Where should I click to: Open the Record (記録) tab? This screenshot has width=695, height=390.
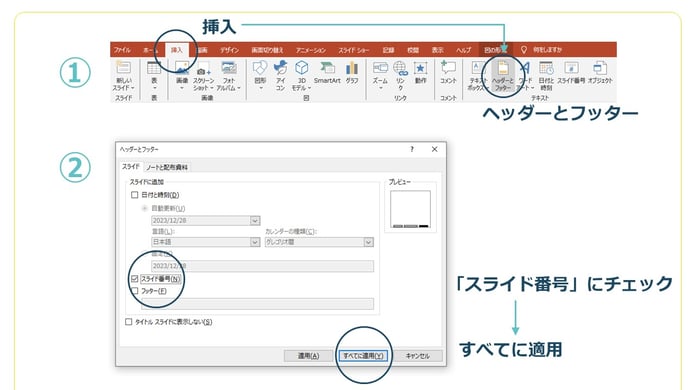388,50
